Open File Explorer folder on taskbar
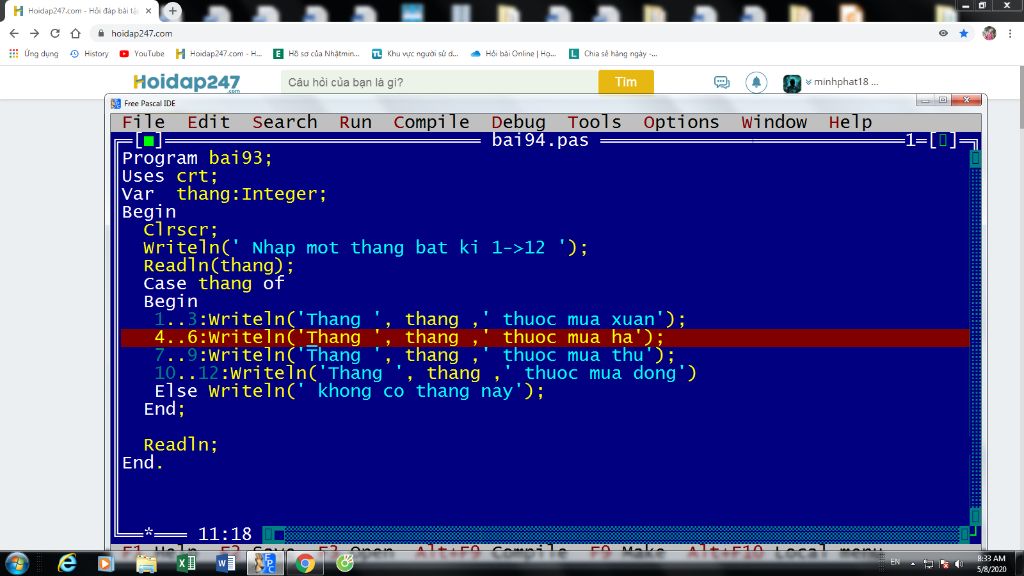Screen dimensions: 1024x576 click(x=146, y=563)
